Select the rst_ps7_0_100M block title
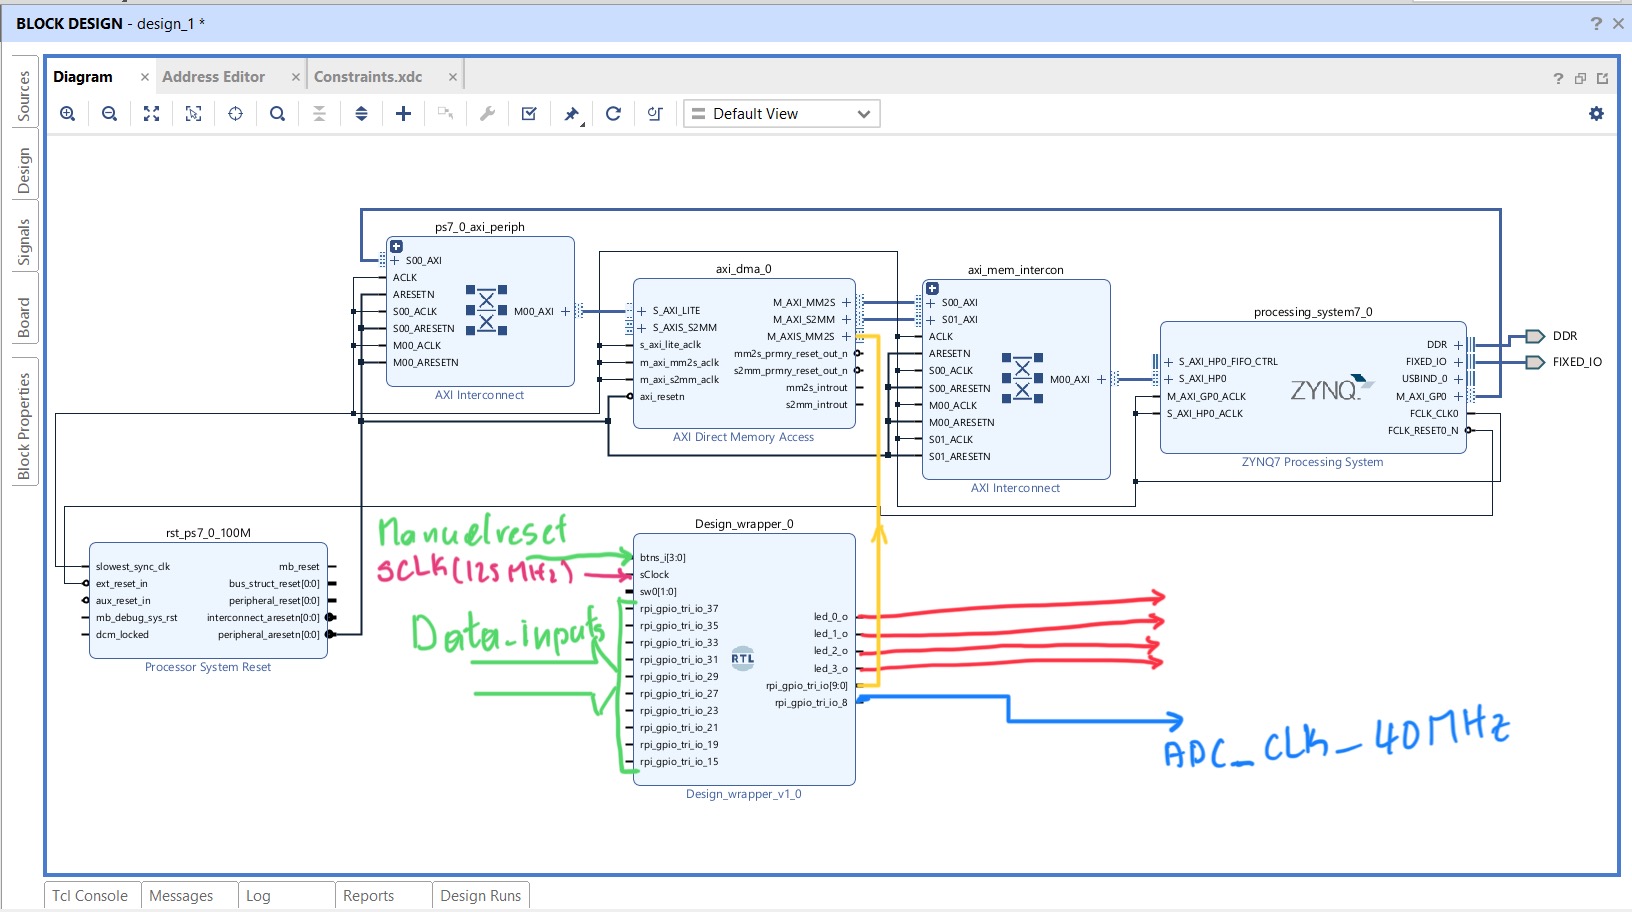The height and width of the screenshot is (912, 1632). pyautogui.click(x=208, y=533)
